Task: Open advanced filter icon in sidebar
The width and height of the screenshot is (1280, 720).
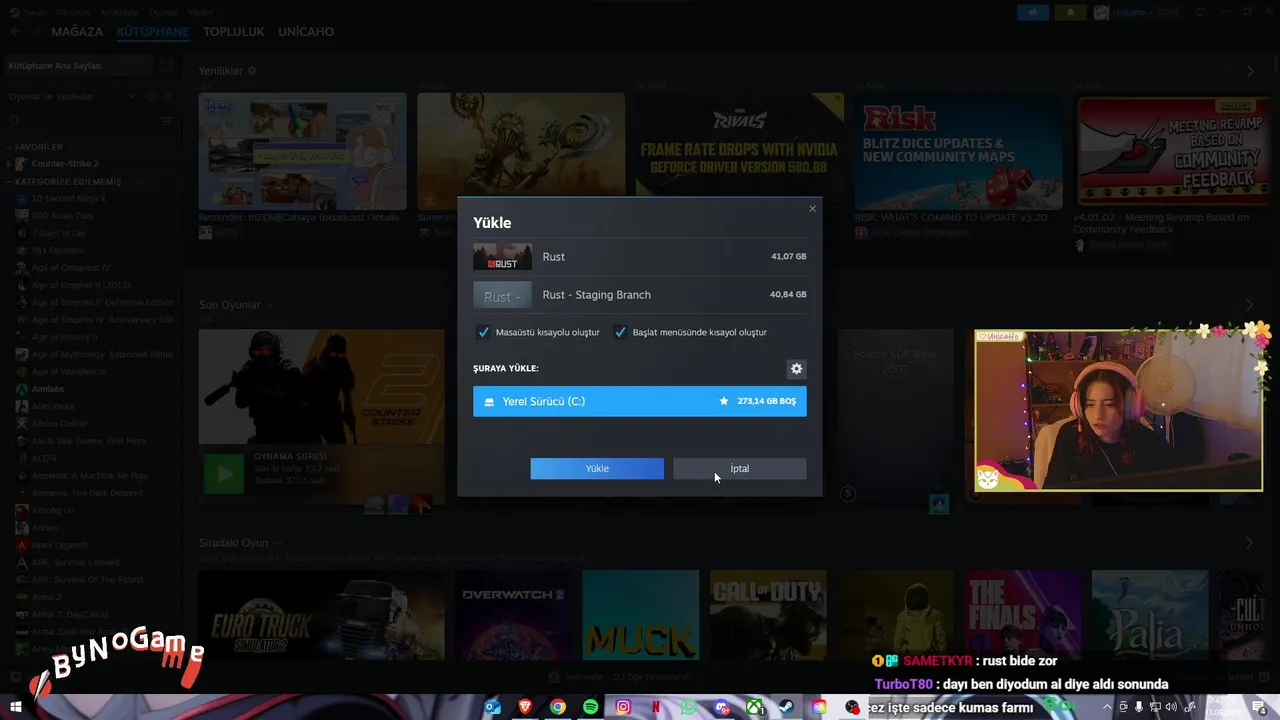Action: pyautogui.click(x=166, y=121)
